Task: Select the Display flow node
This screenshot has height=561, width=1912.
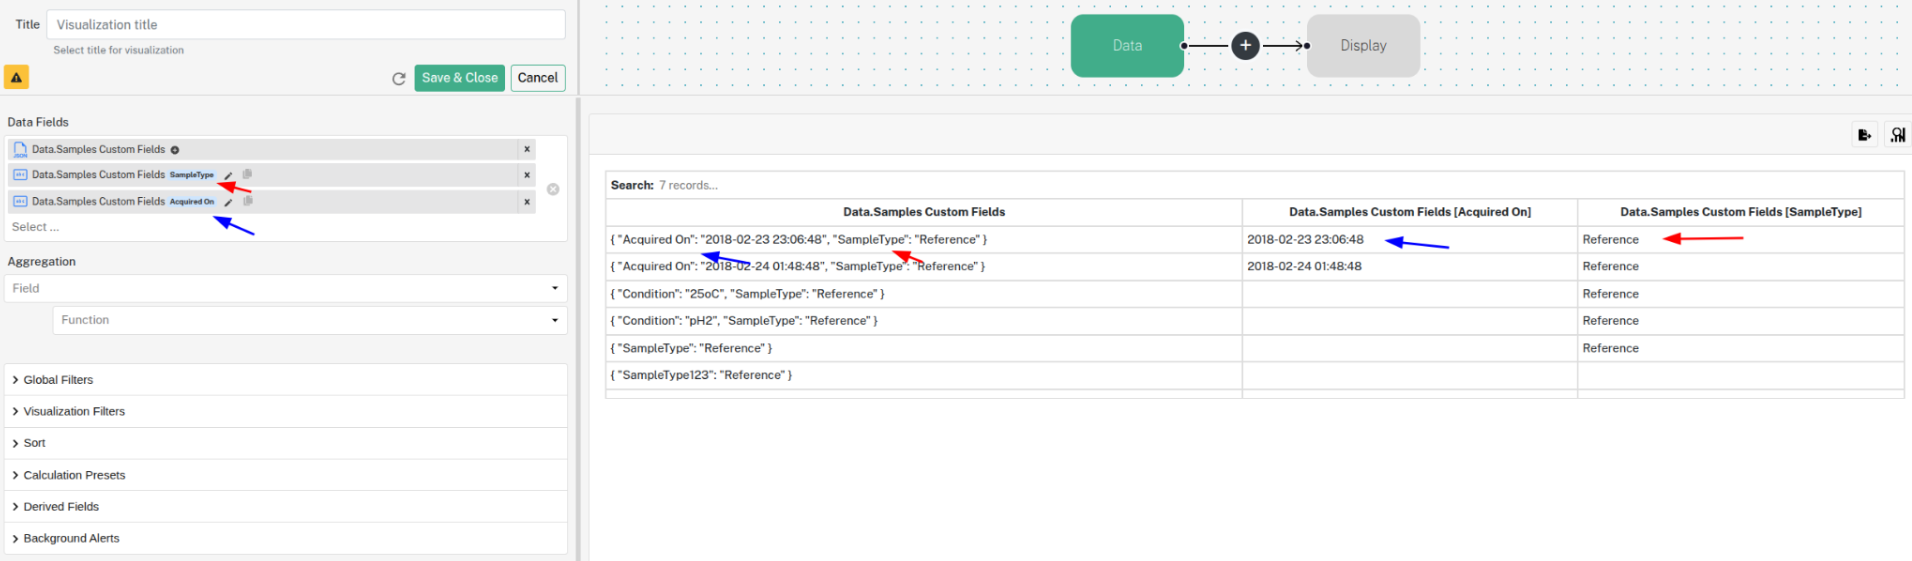Action: 1363,46
